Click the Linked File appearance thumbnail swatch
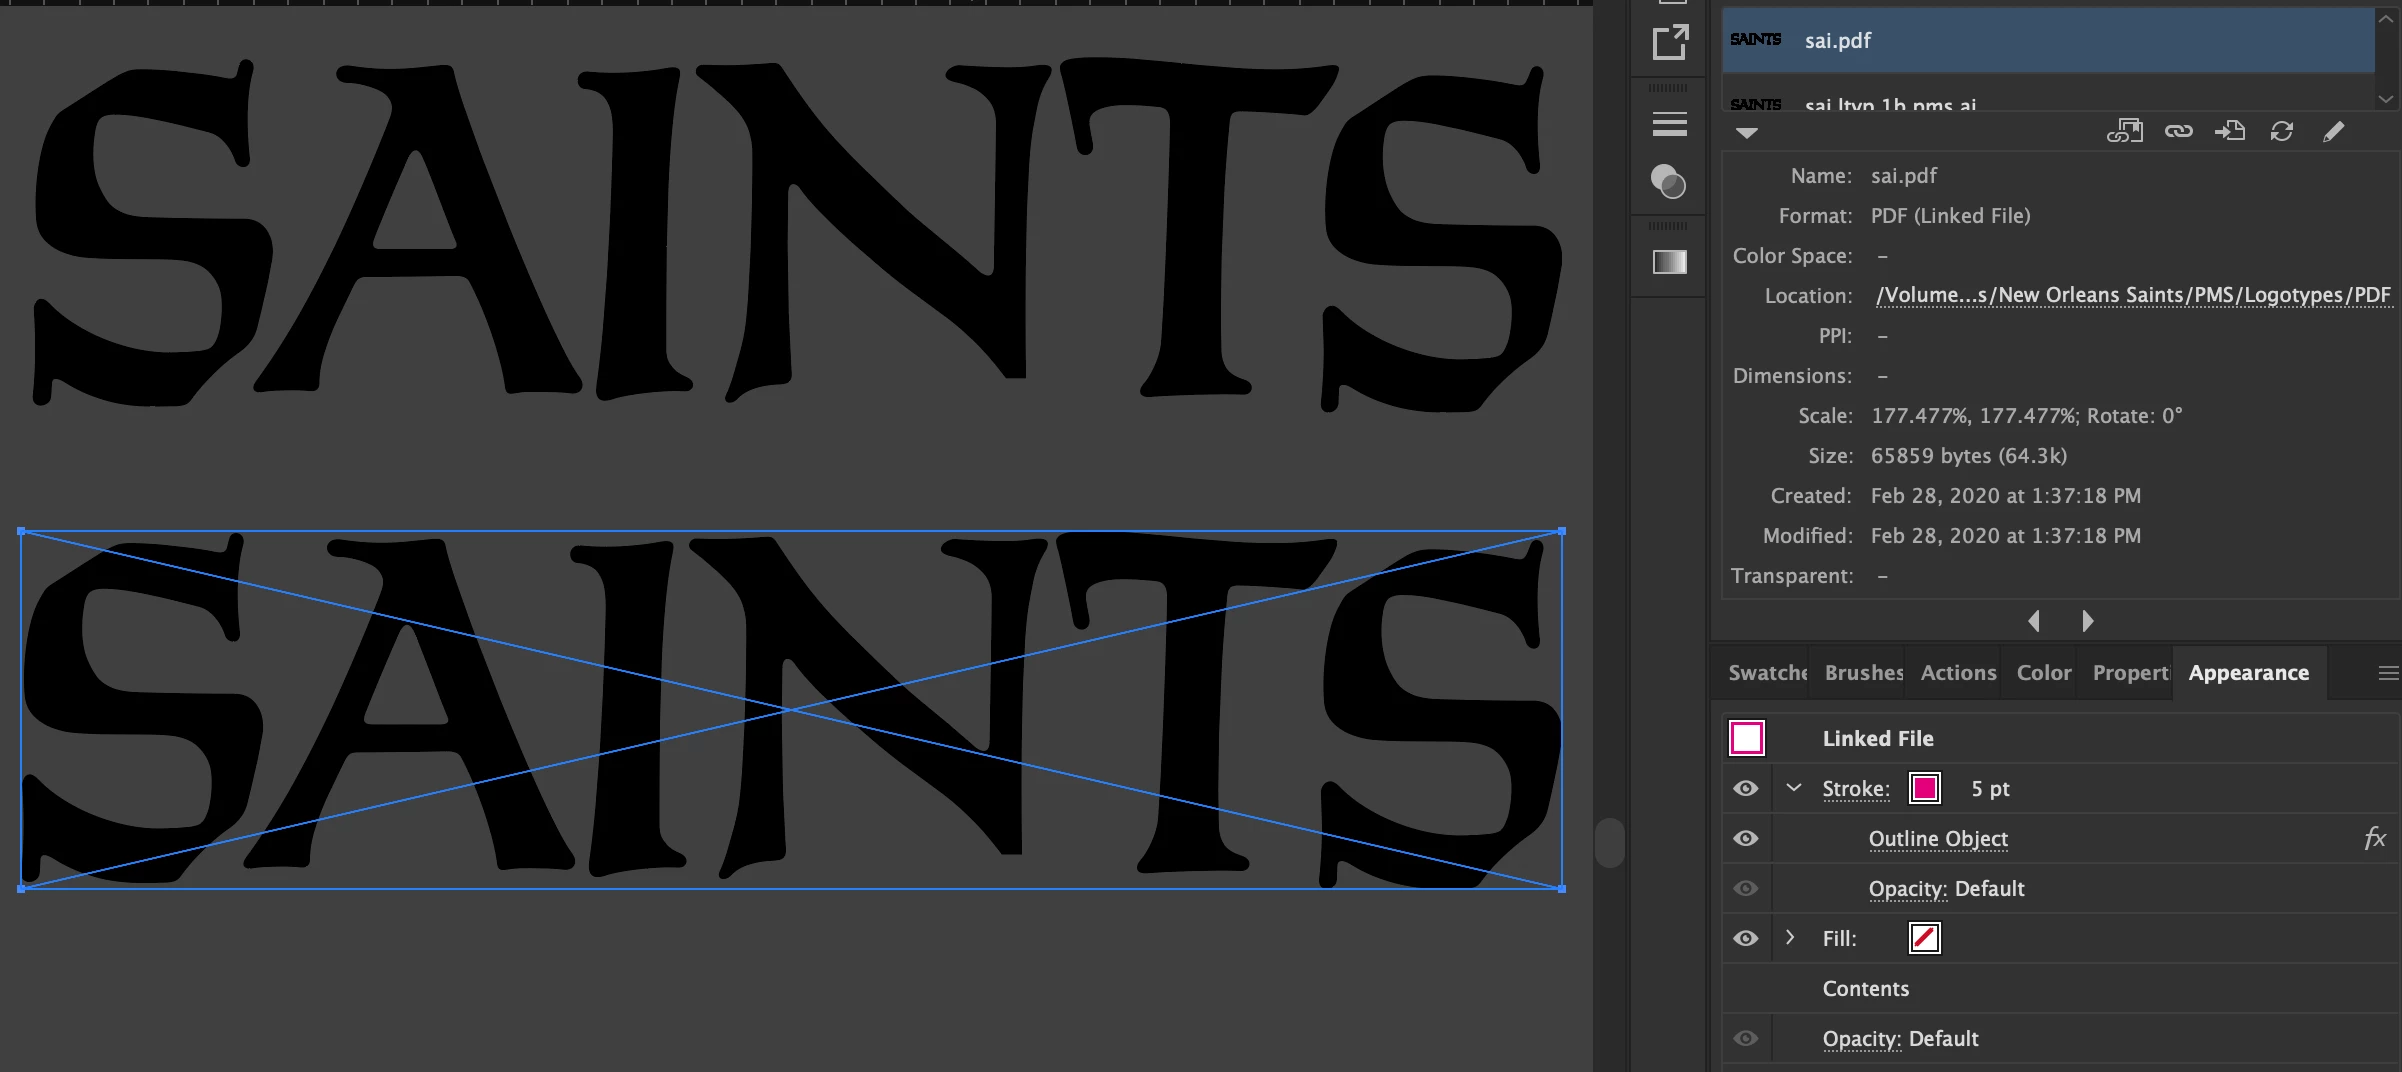This screenshot has width=2402, height=1072. click(1747, 738)
